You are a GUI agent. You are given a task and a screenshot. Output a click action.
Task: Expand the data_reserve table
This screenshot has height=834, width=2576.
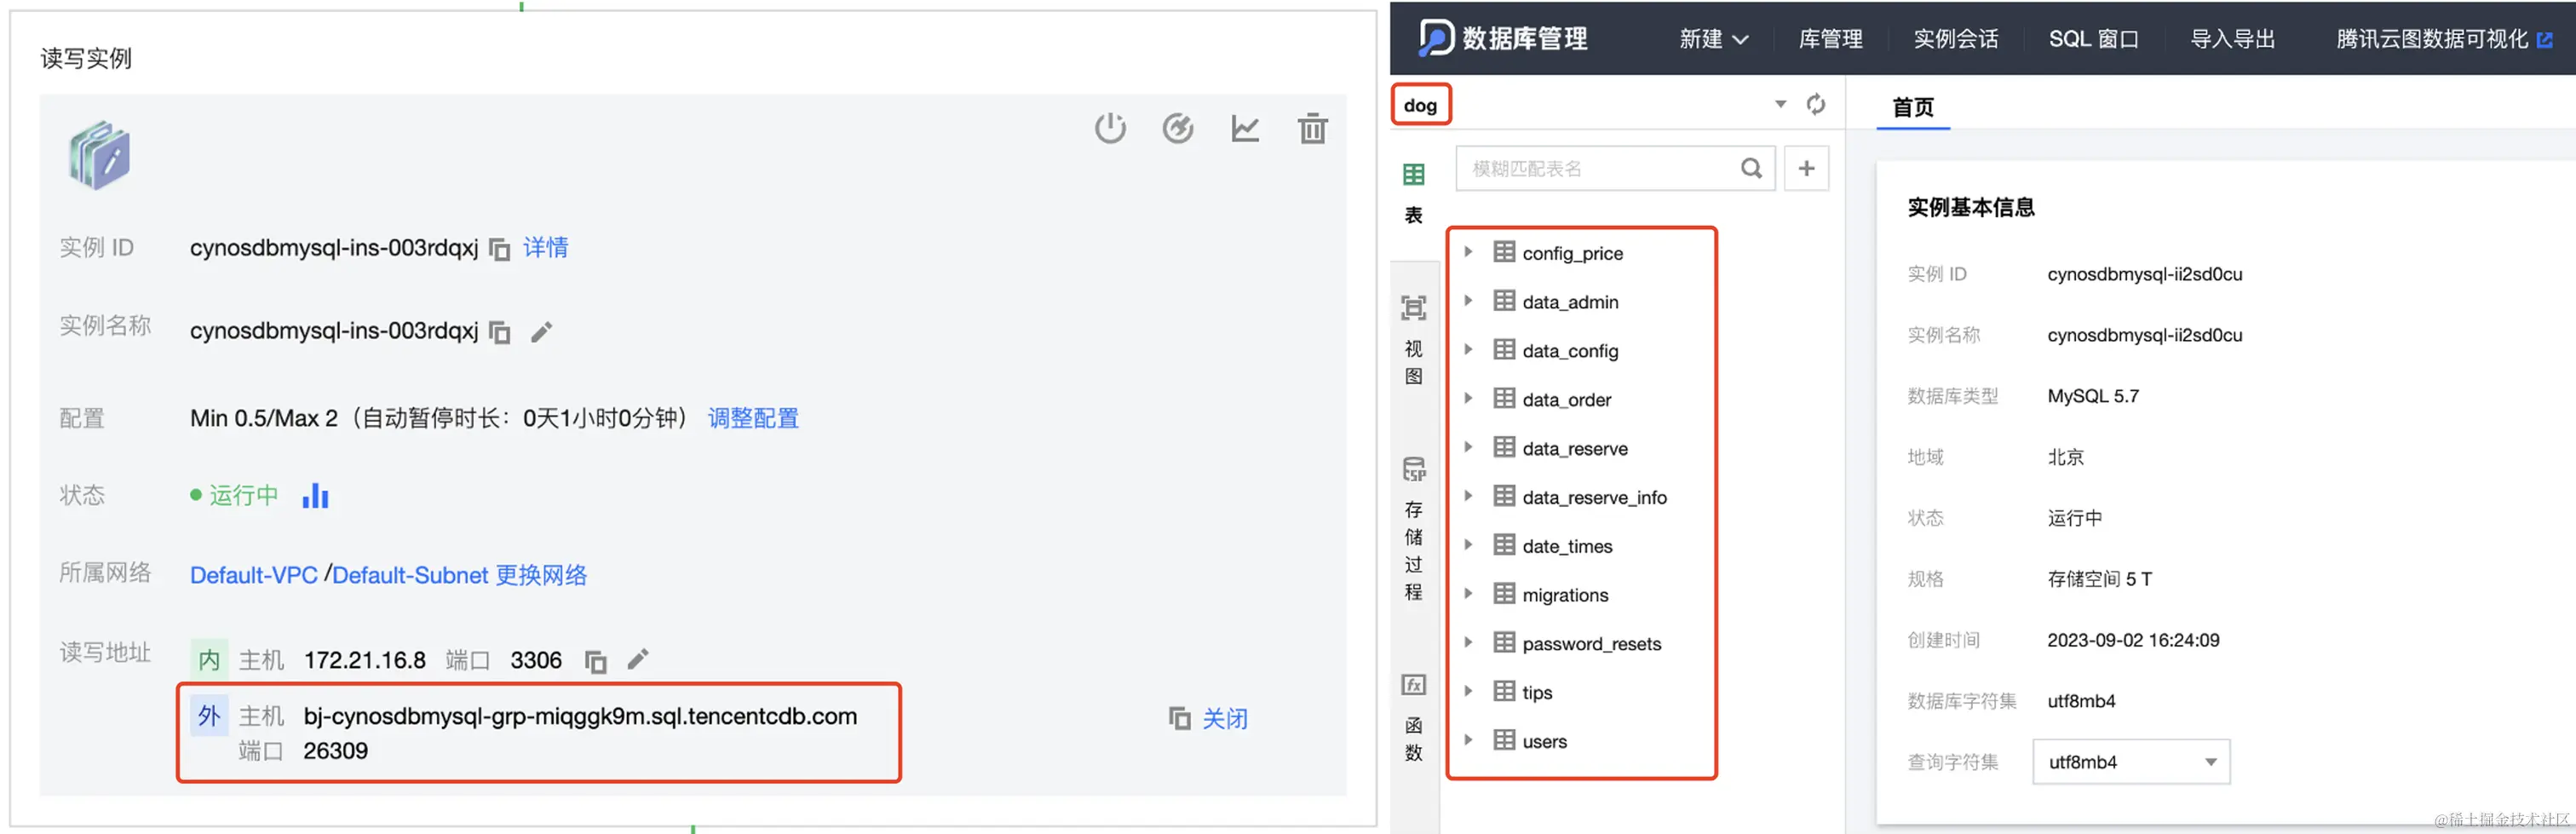(x=1468, y=447)
